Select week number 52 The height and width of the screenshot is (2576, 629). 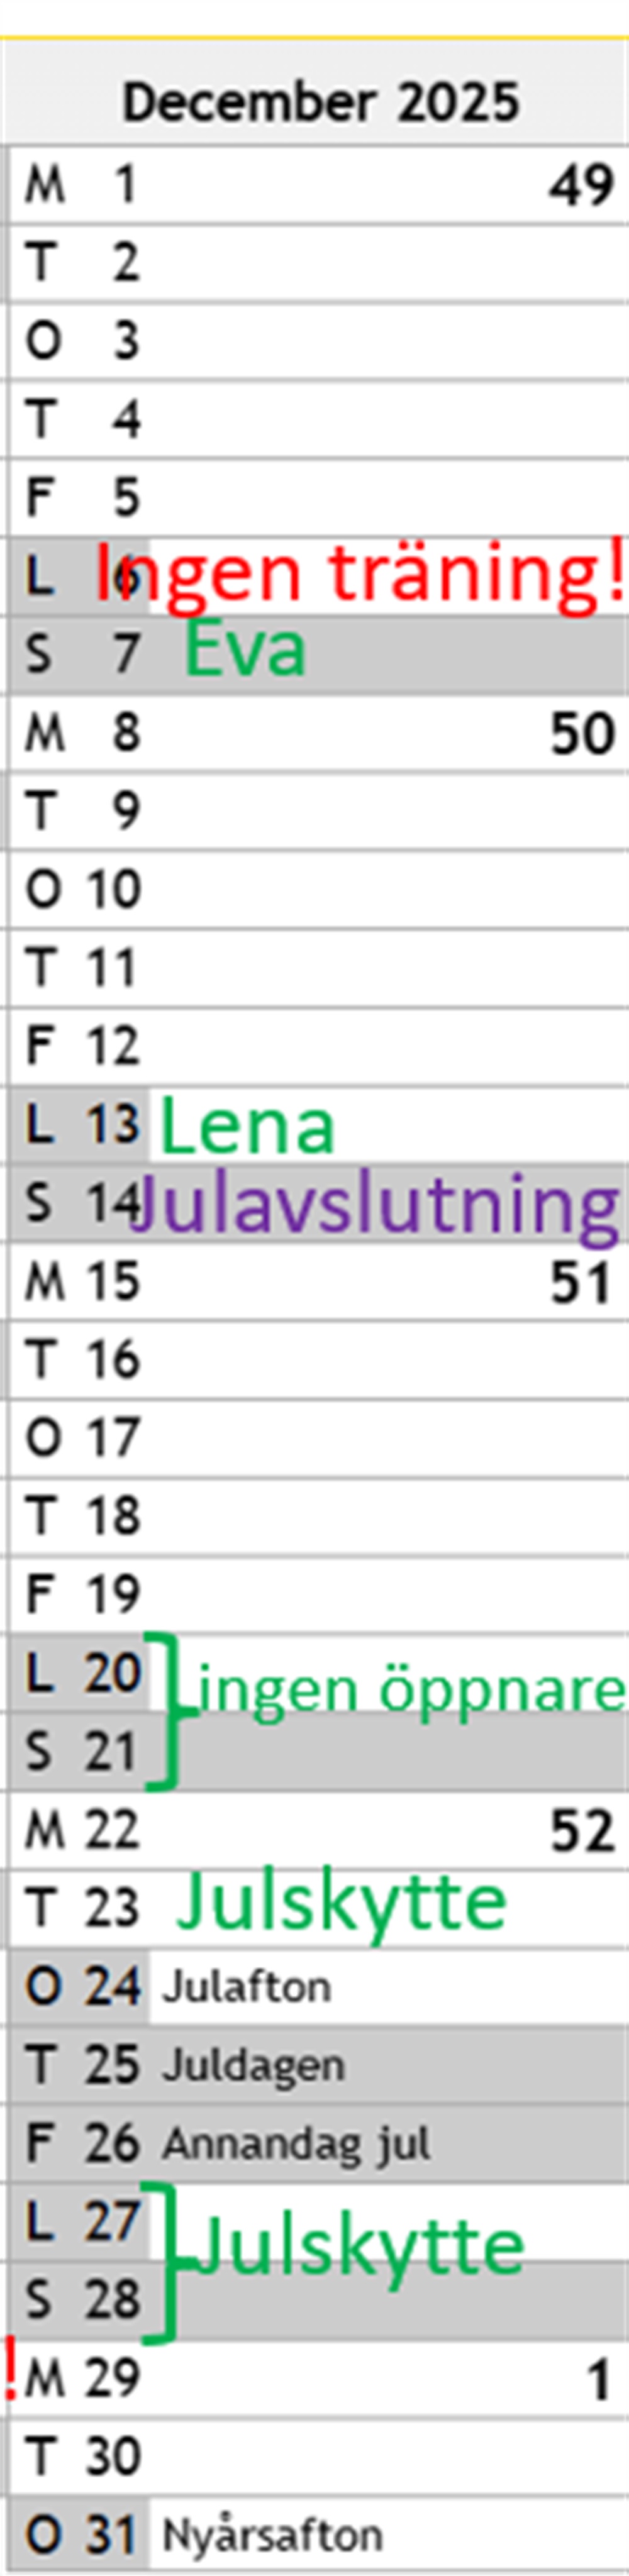pyautogui.click(x=581, y=1831)
